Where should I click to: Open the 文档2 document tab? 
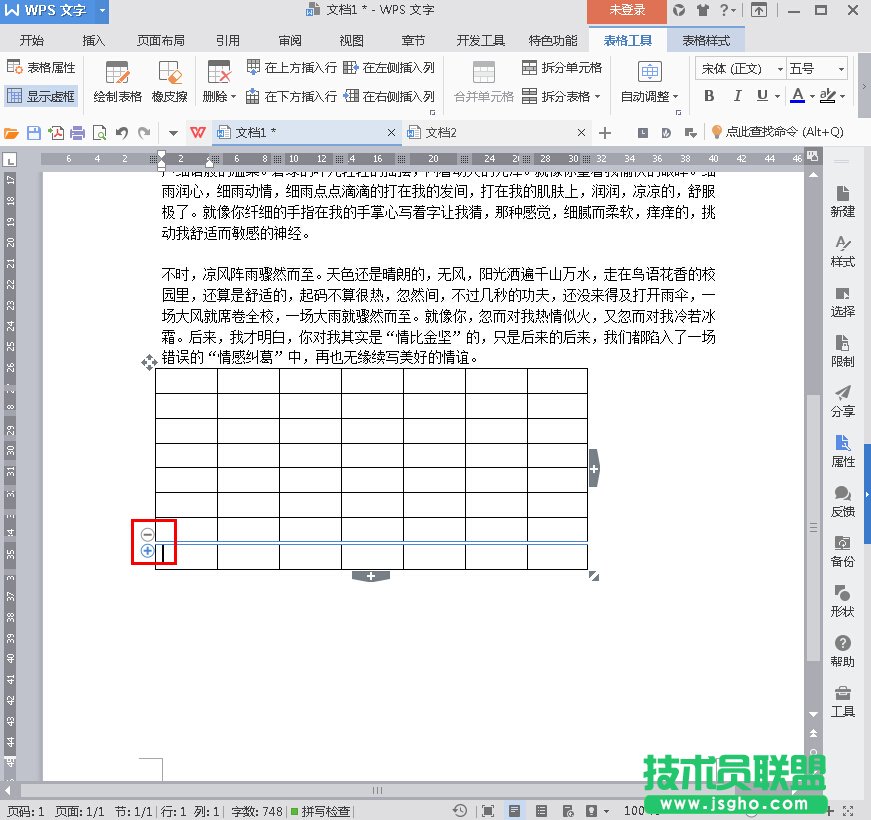click(x=441, y=133)
